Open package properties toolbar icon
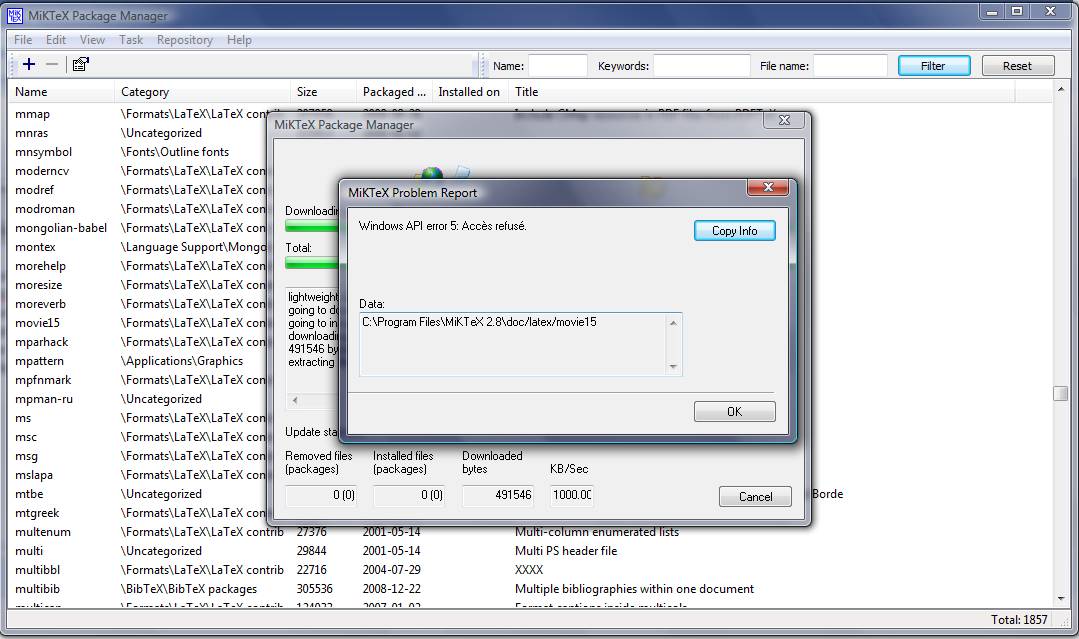Image resolution: width=1079 pixels, height=639 pixels. [x=81, y=64]
